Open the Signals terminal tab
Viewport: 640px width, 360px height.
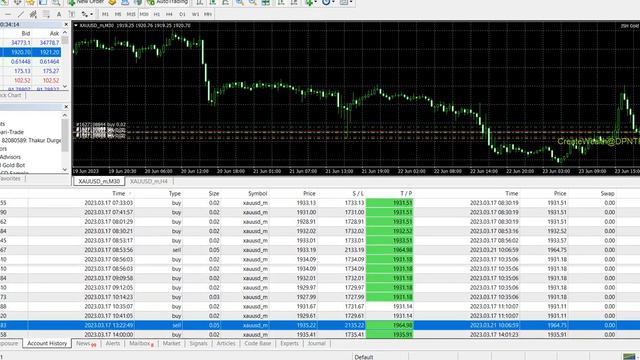[198, 344]
